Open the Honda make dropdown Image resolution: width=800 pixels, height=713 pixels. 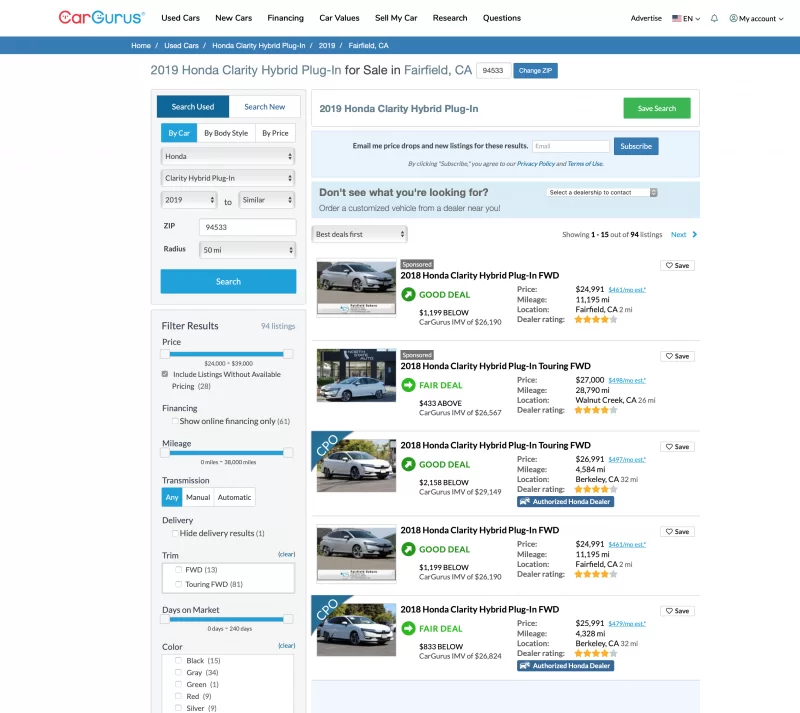[x=228, y=156]
